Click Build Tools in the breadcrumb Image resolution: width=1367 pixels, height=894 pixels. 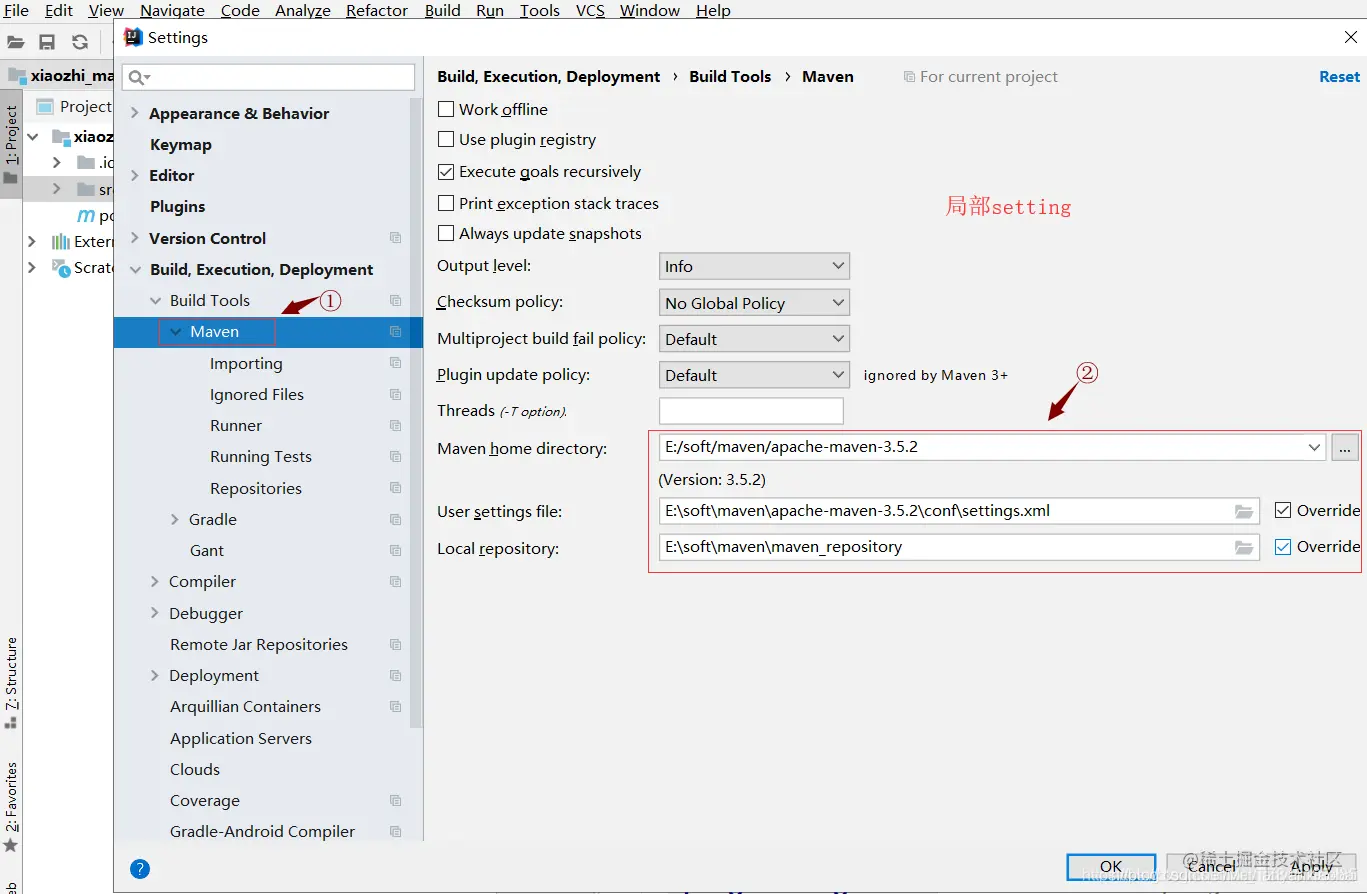point(730,76)
